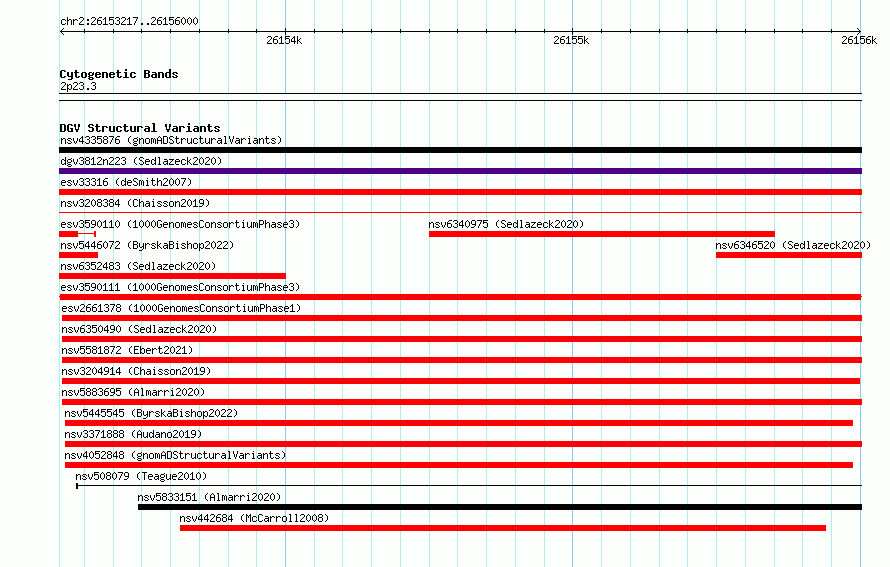890x567 pixels.
Task: Click the 2p23.3 cytogenetic band bar
Action: pos(460,97)
